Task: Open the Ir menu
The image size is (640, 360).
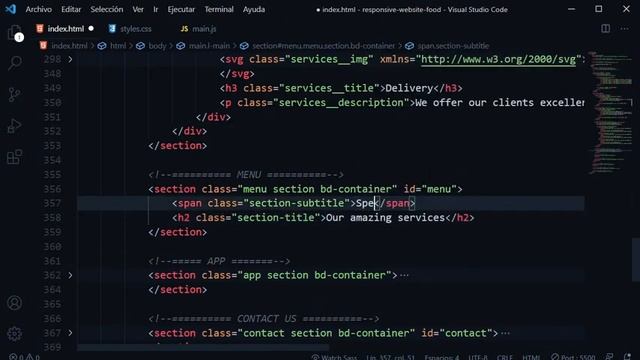Action: [156, 9]
